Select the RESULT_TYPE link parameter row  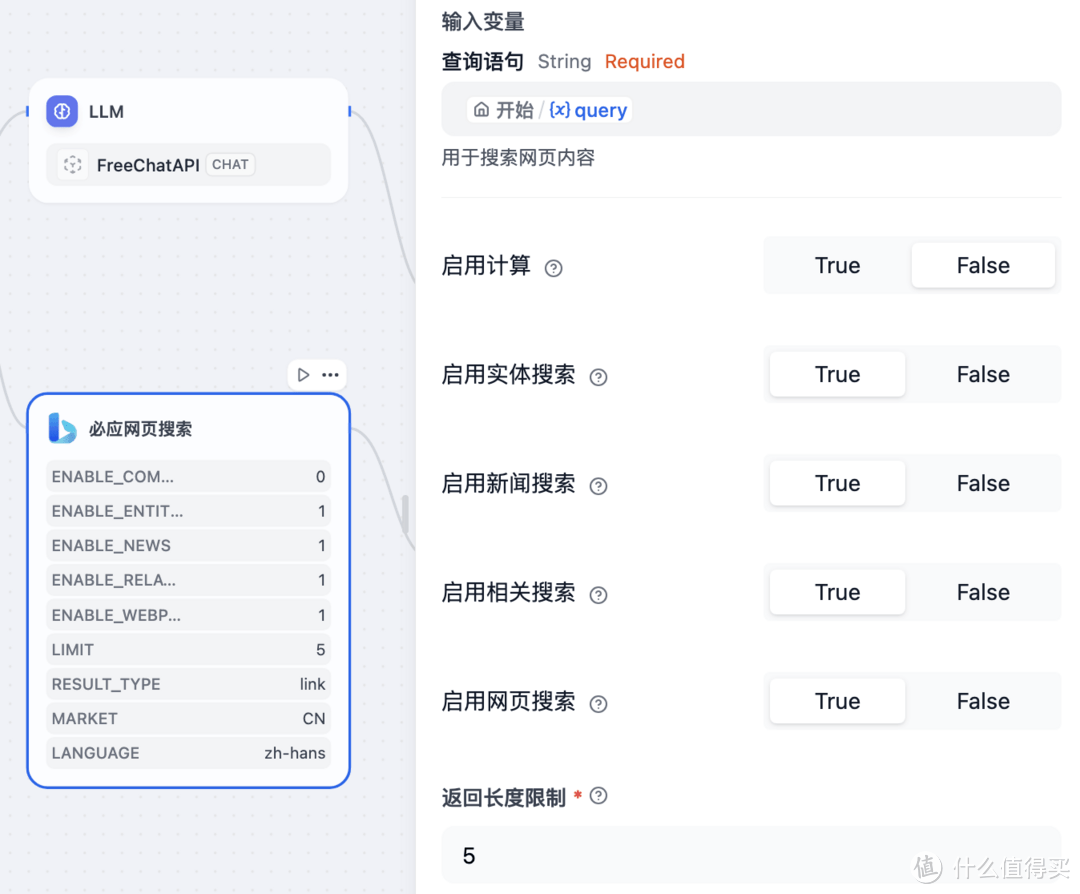click(x=188, y=684)
